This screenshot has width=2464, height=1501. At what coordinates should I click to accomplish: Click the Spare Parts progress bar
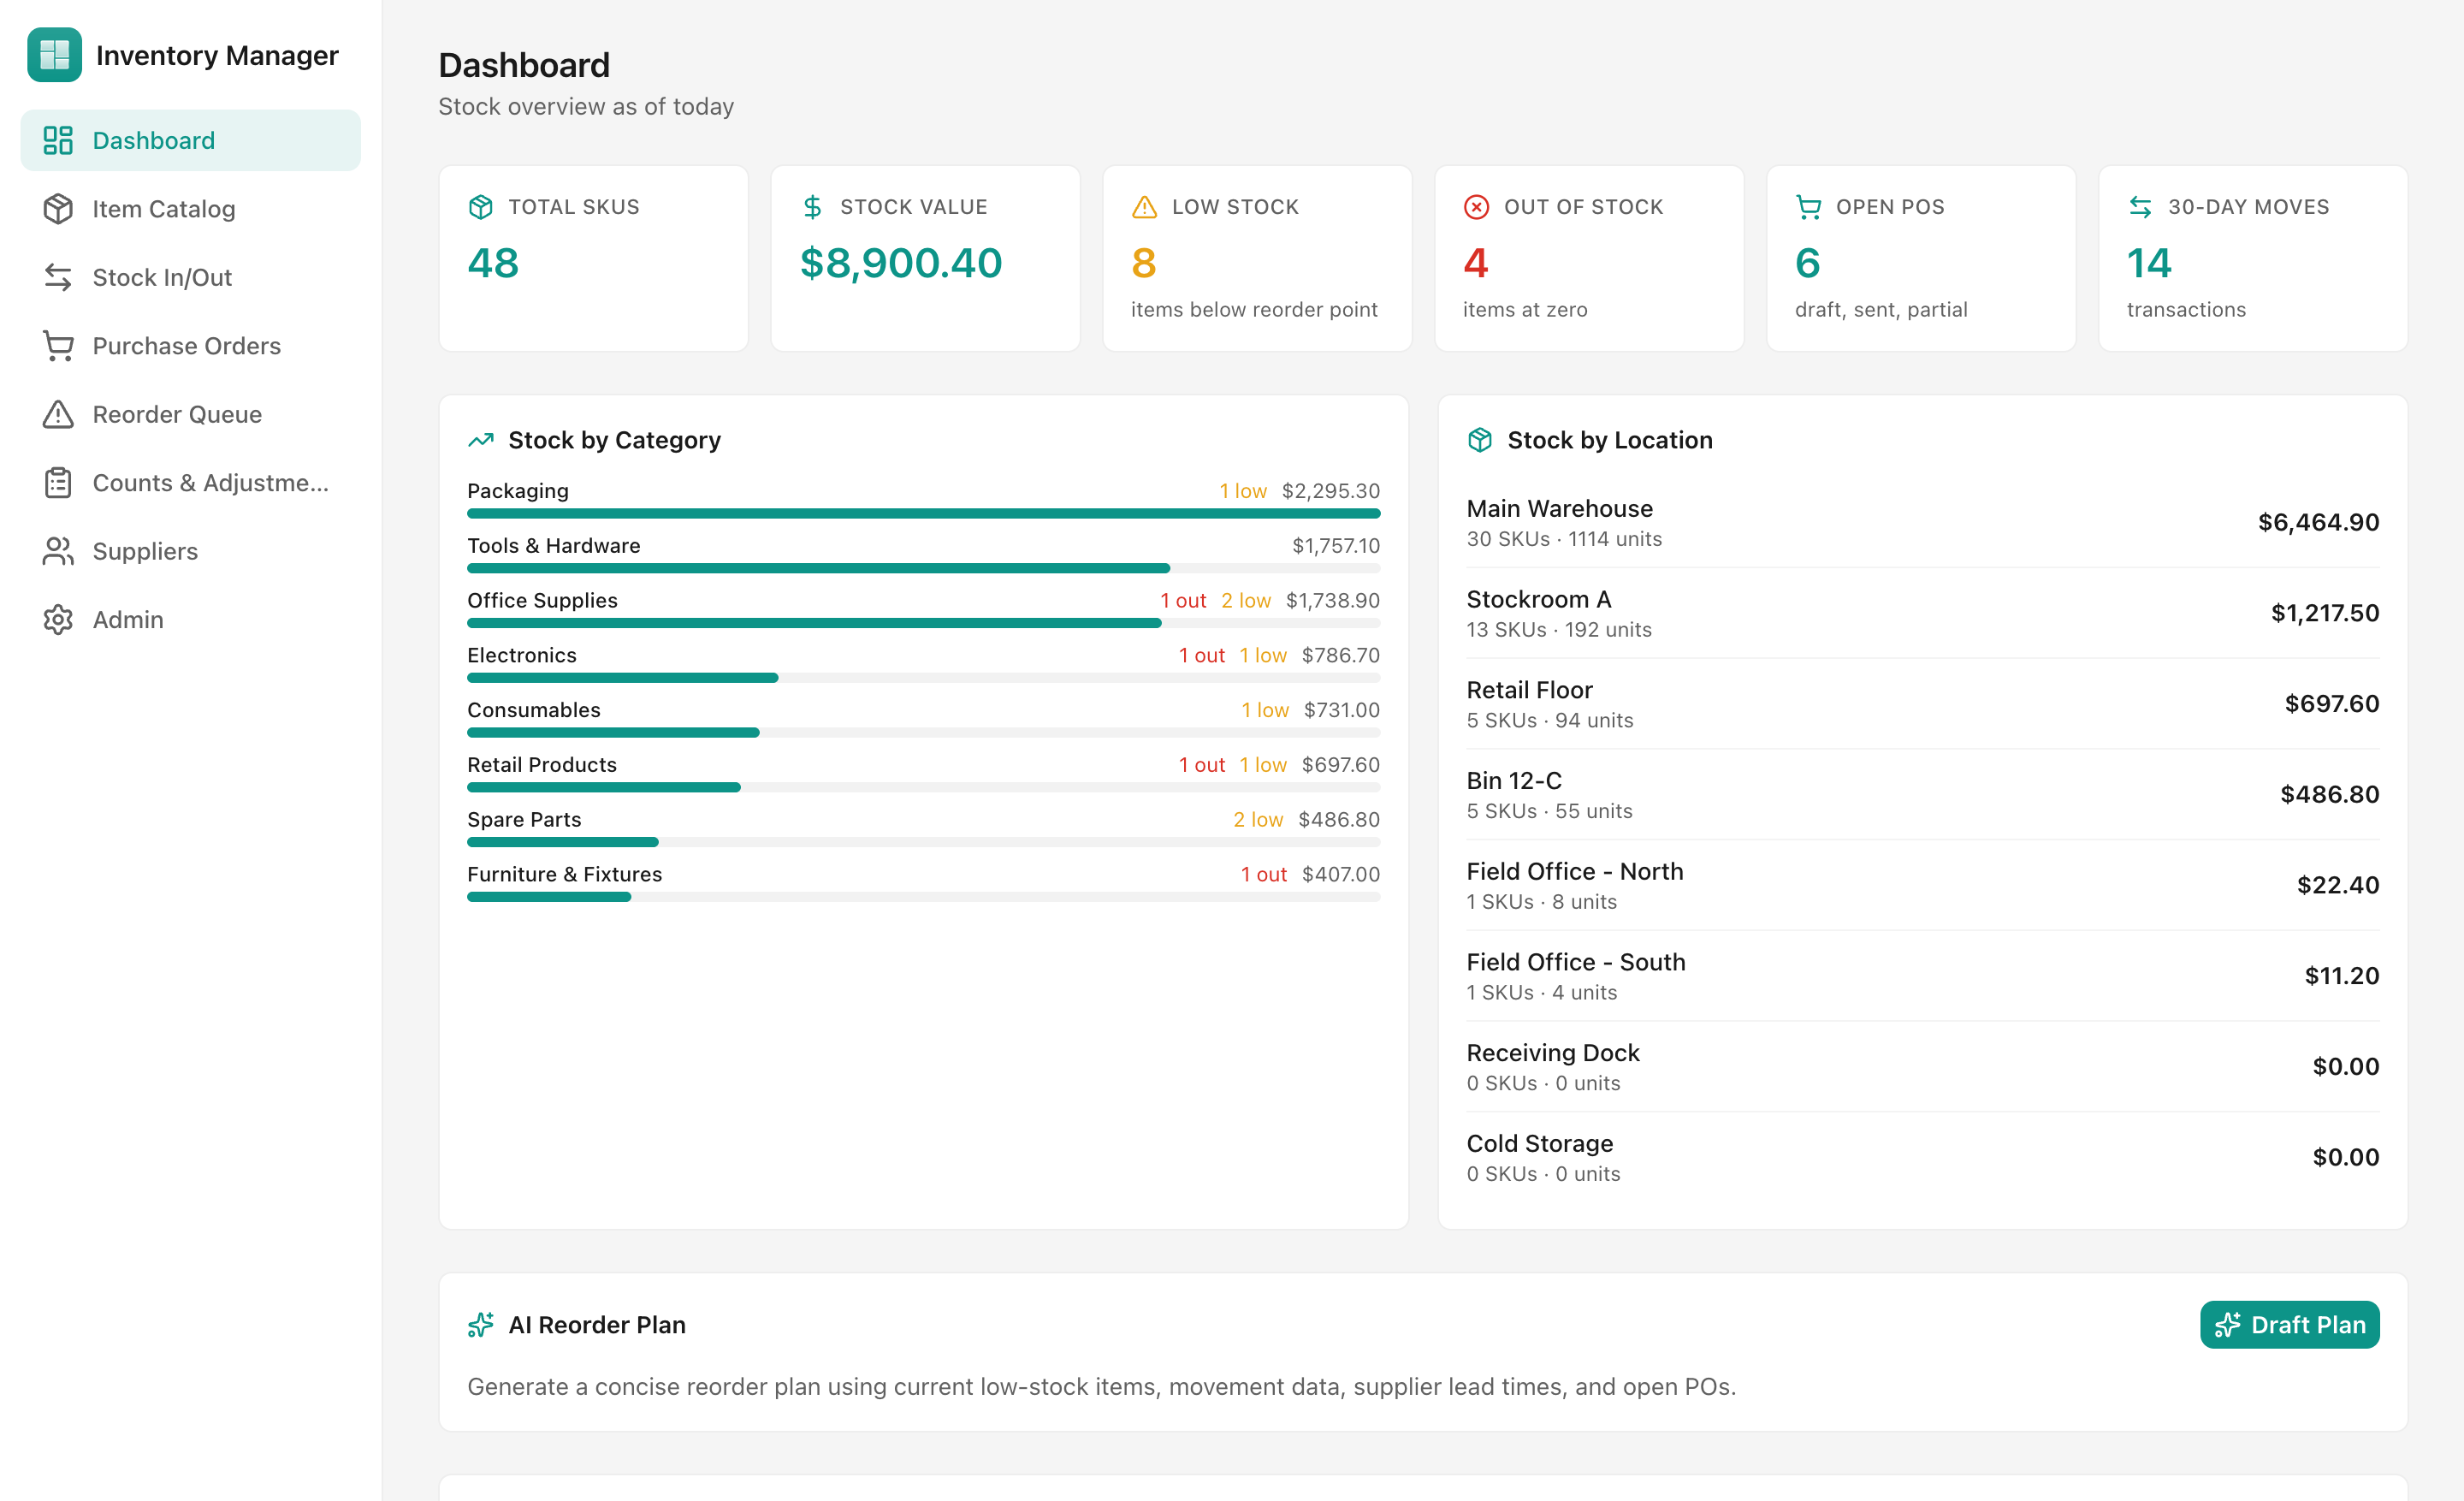[x=924, y=842]
